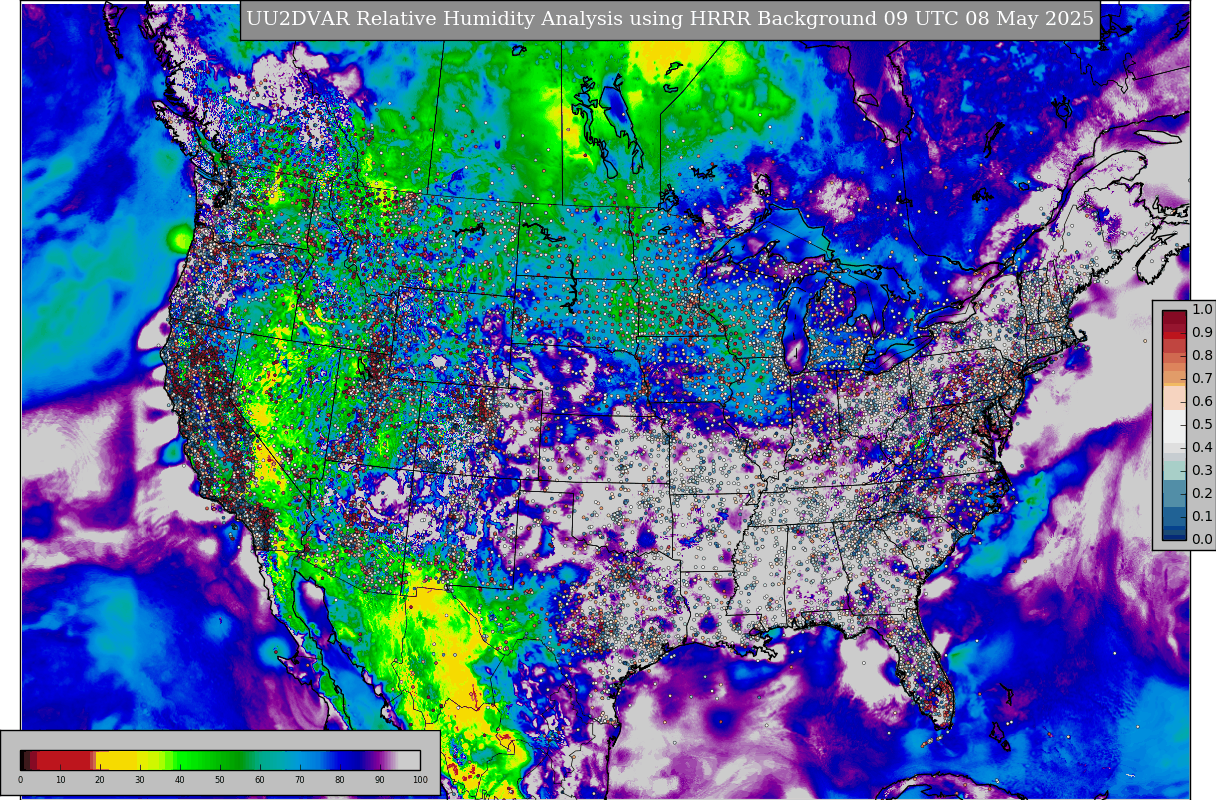The height and width of the screenshot is (800, 1216).
Task: Pick the mint teal swatch of right colorbar
Action: coord(1174,471)
